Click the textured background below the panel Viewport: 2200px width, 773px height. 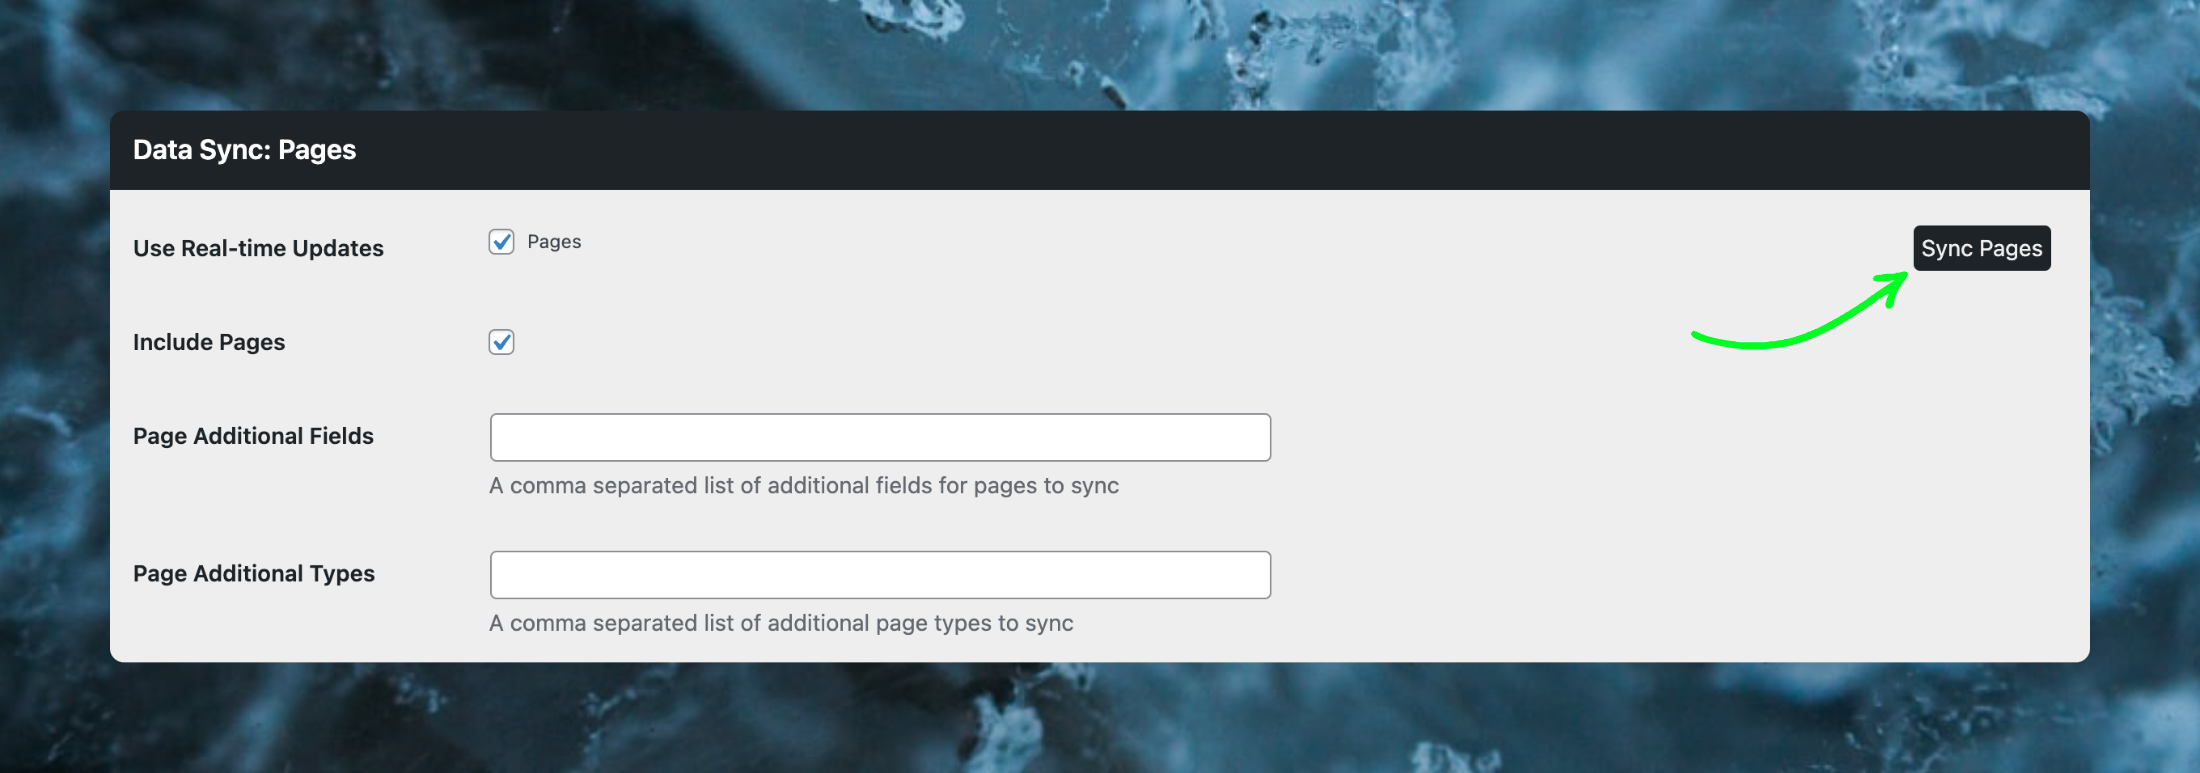click(x=1100, y=720)
